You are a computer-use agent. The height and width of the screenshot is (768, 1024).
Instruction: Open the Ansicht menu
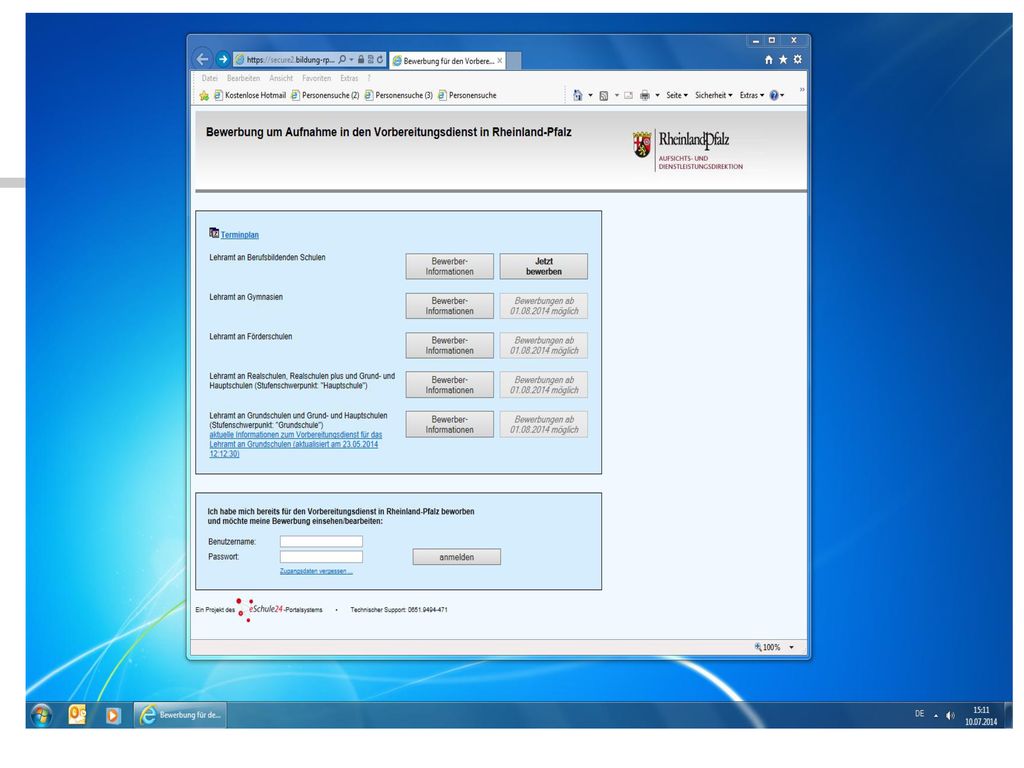(x=281, y=78)
